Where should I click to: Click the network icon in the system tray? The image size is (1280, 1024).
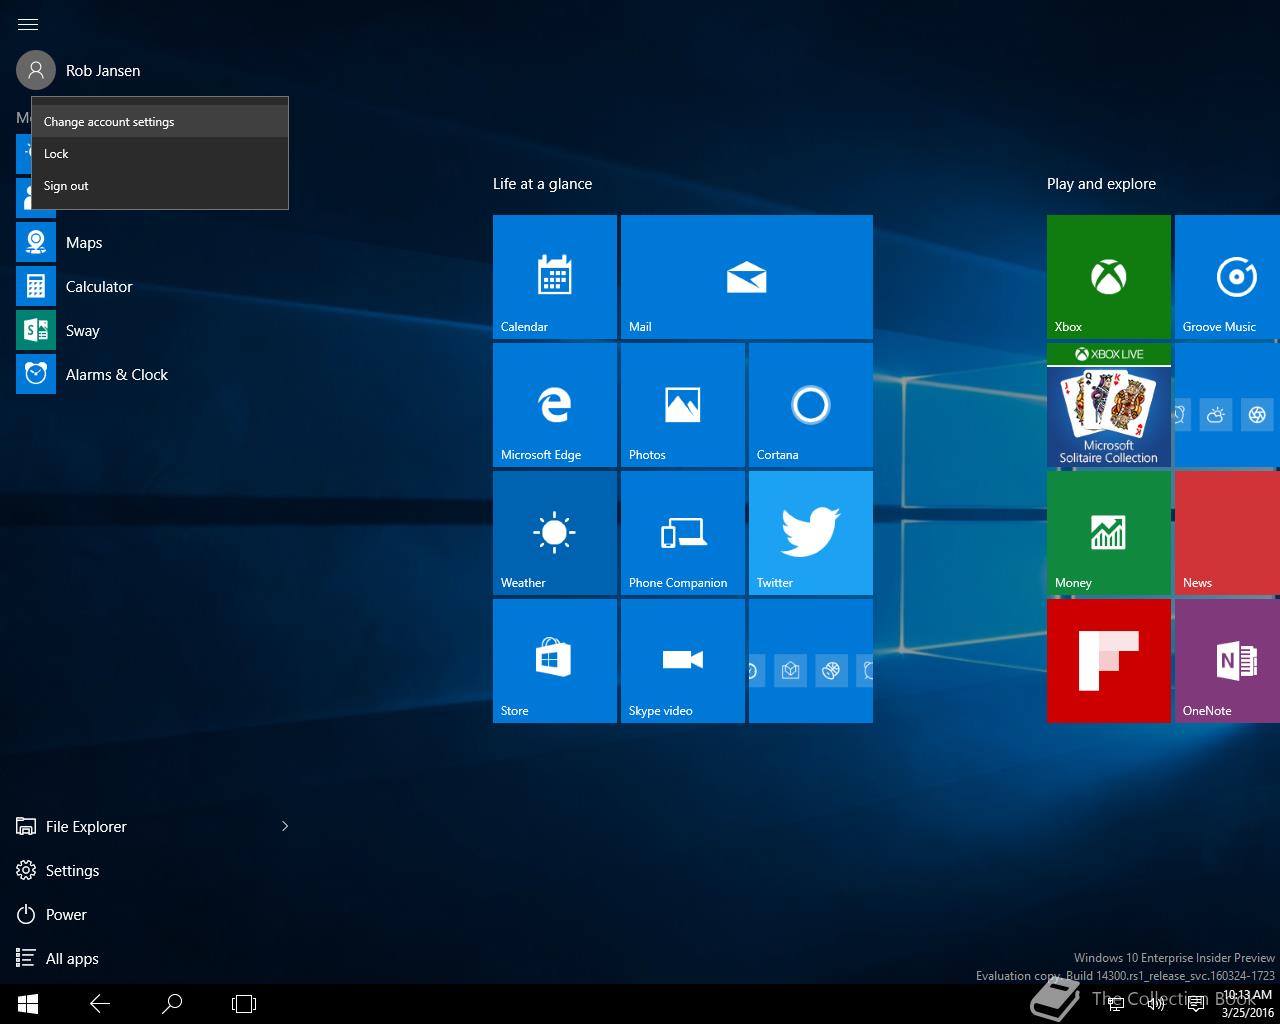(1117, 1004)
